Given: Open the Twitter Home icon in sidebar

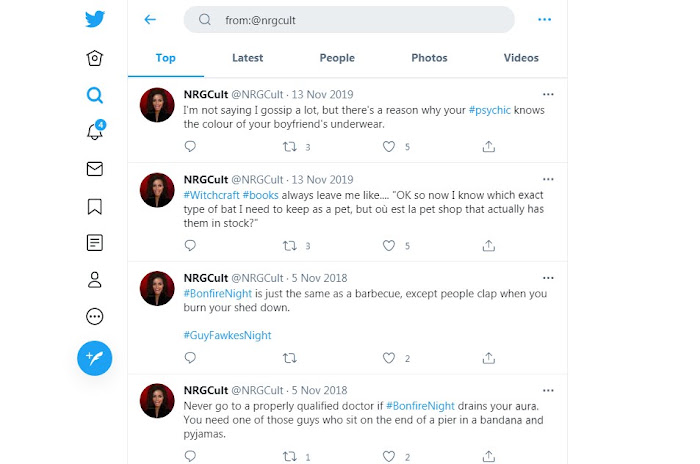Looking at the screenshot, I should [95, 58].
